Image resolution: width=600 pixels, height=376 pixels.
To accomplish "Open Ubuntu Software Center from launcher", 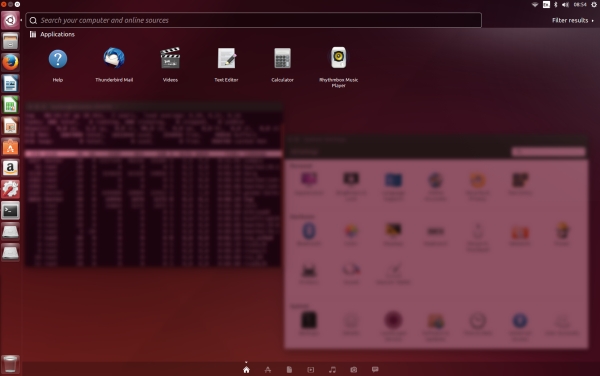I will [x=10, y=147].
